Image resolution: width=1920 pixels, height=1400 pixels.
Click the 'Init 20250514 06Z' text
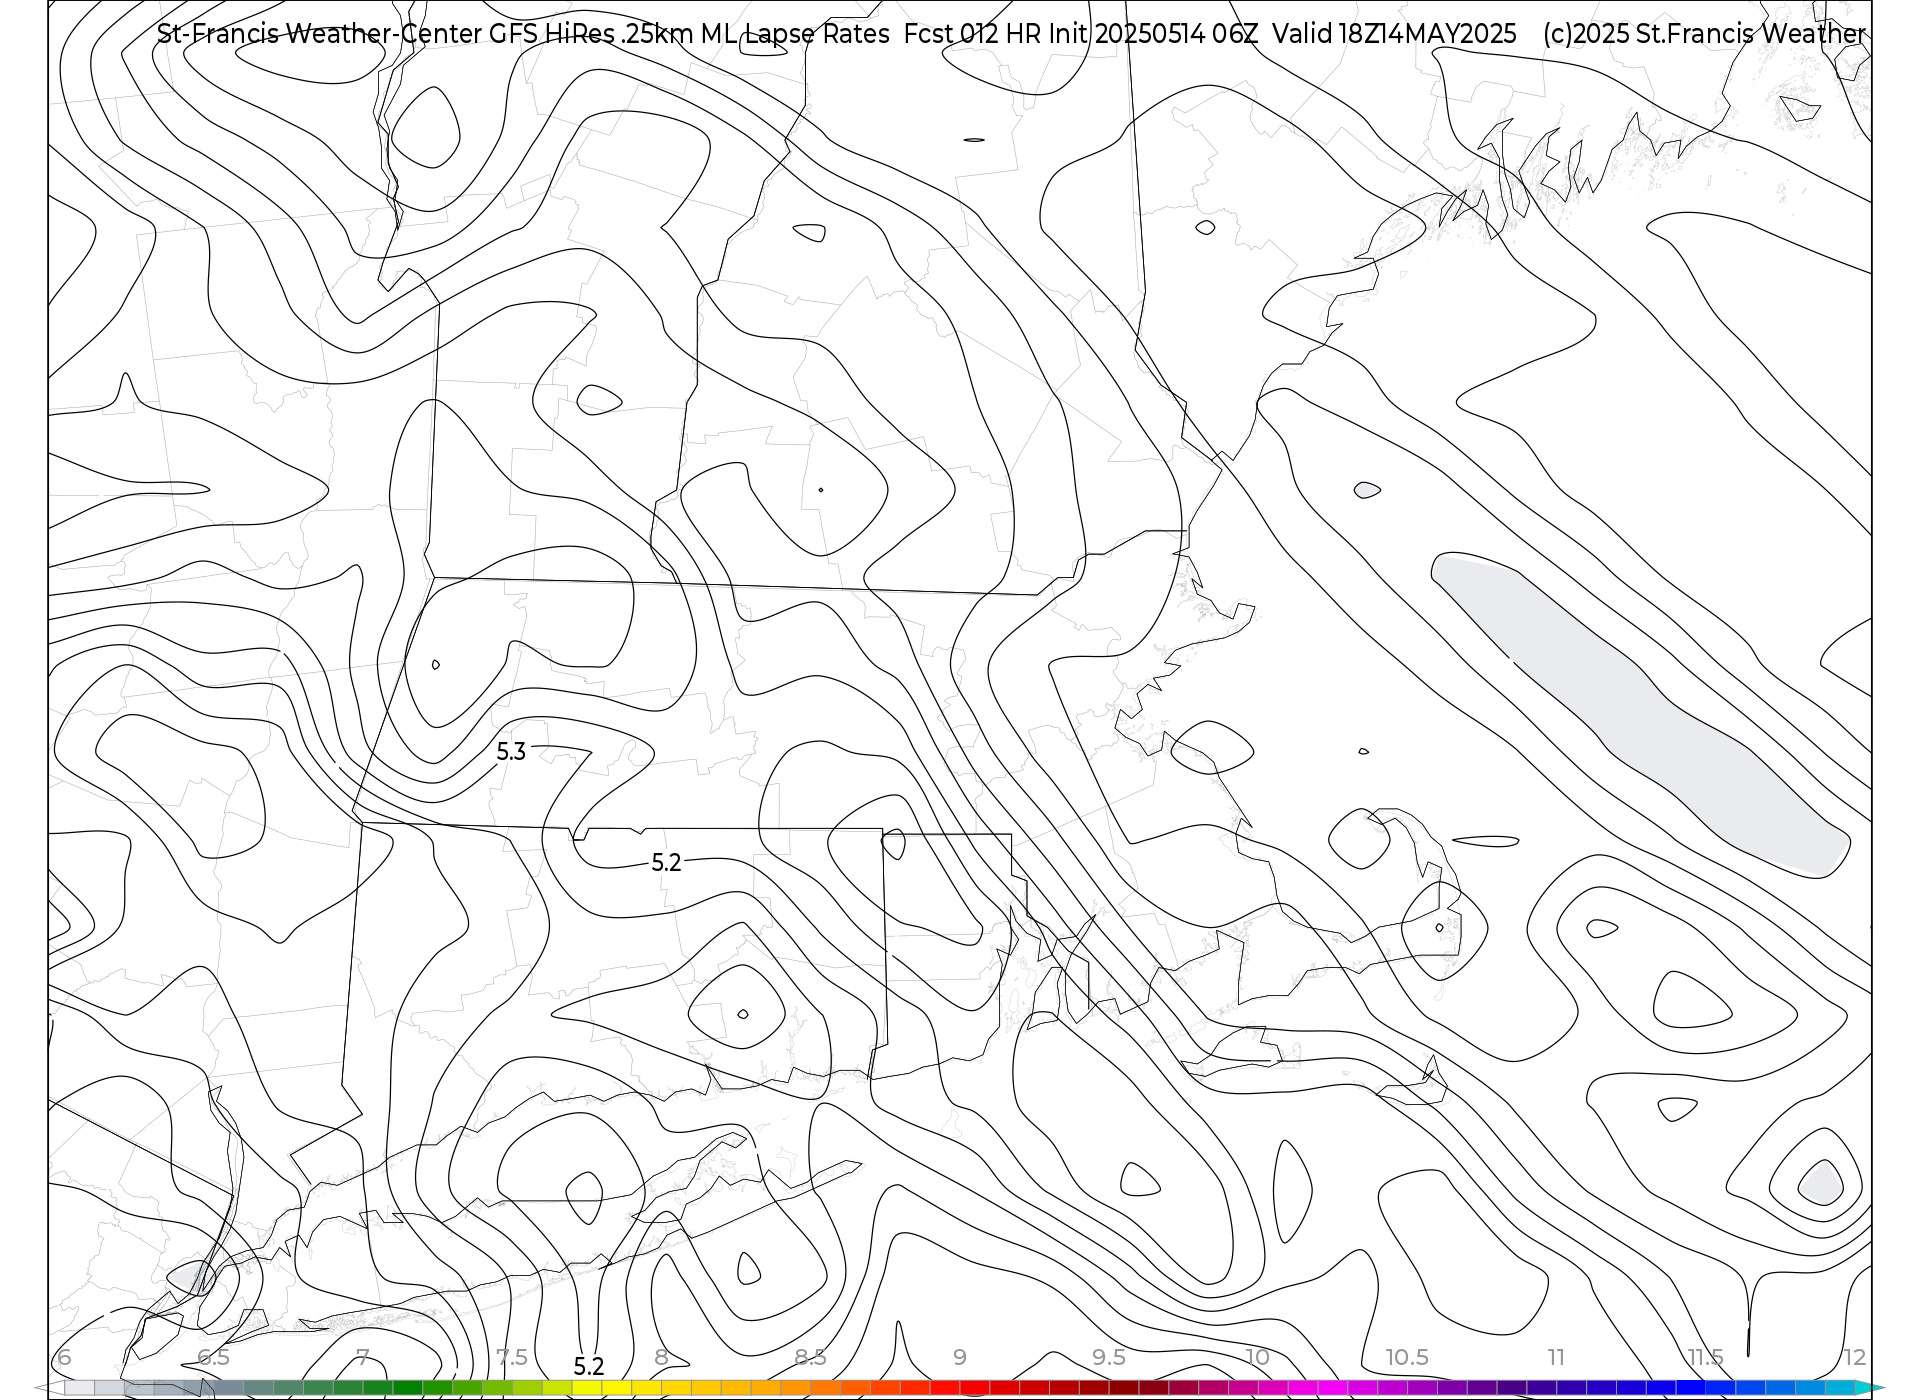point(1151,34)
